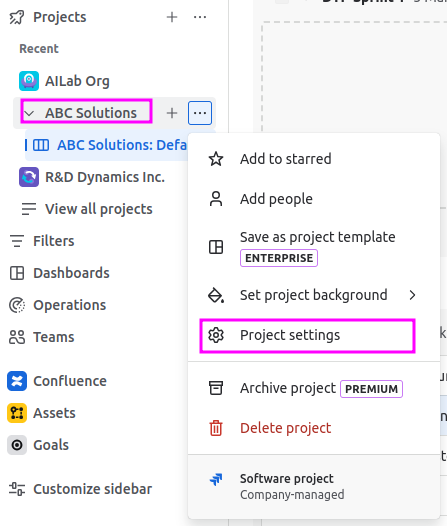Click the plus icon next to Projects
The height and width of the screenshot is (526, 447).
coord(172,17)
